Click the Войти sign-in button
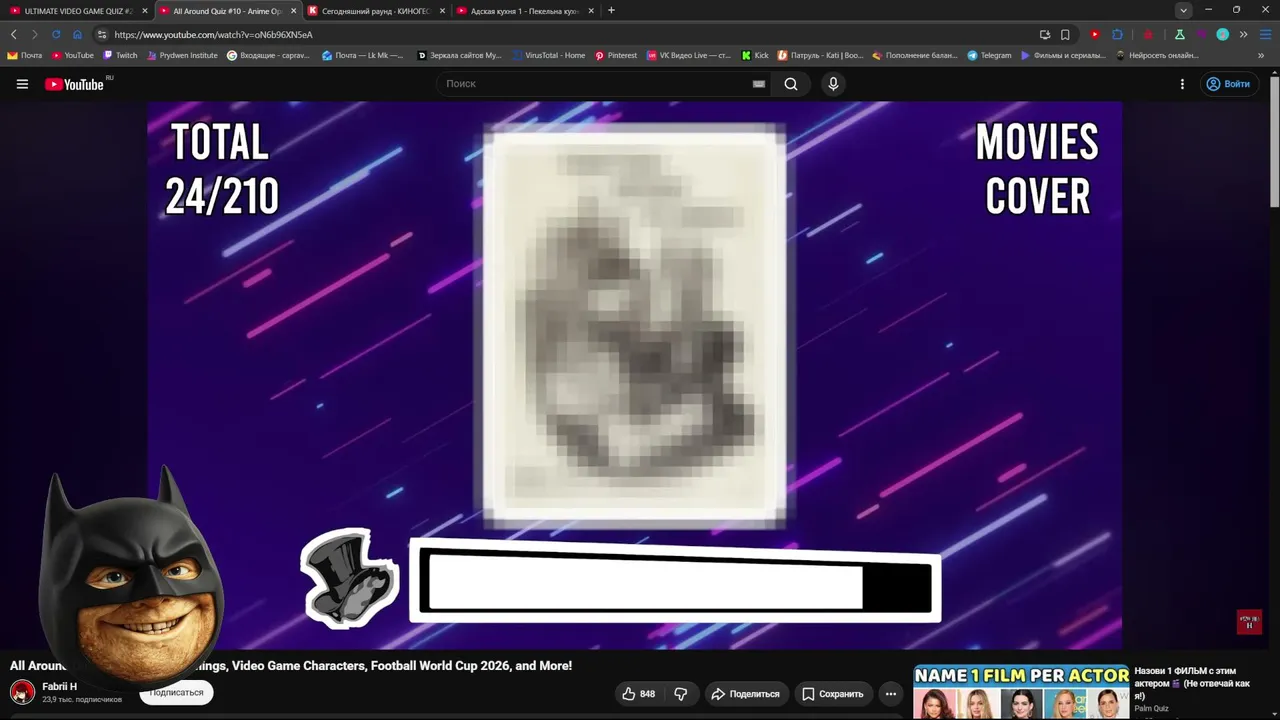Image resolution: width=1280 pixels, height=720 pixels. tap(1228, 84)
